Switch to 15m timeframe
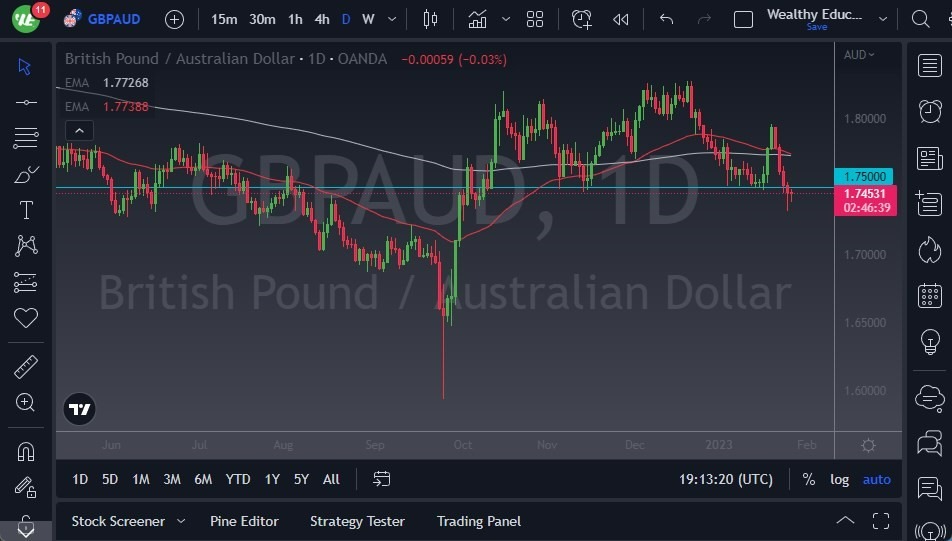 [x=224, y=19]
